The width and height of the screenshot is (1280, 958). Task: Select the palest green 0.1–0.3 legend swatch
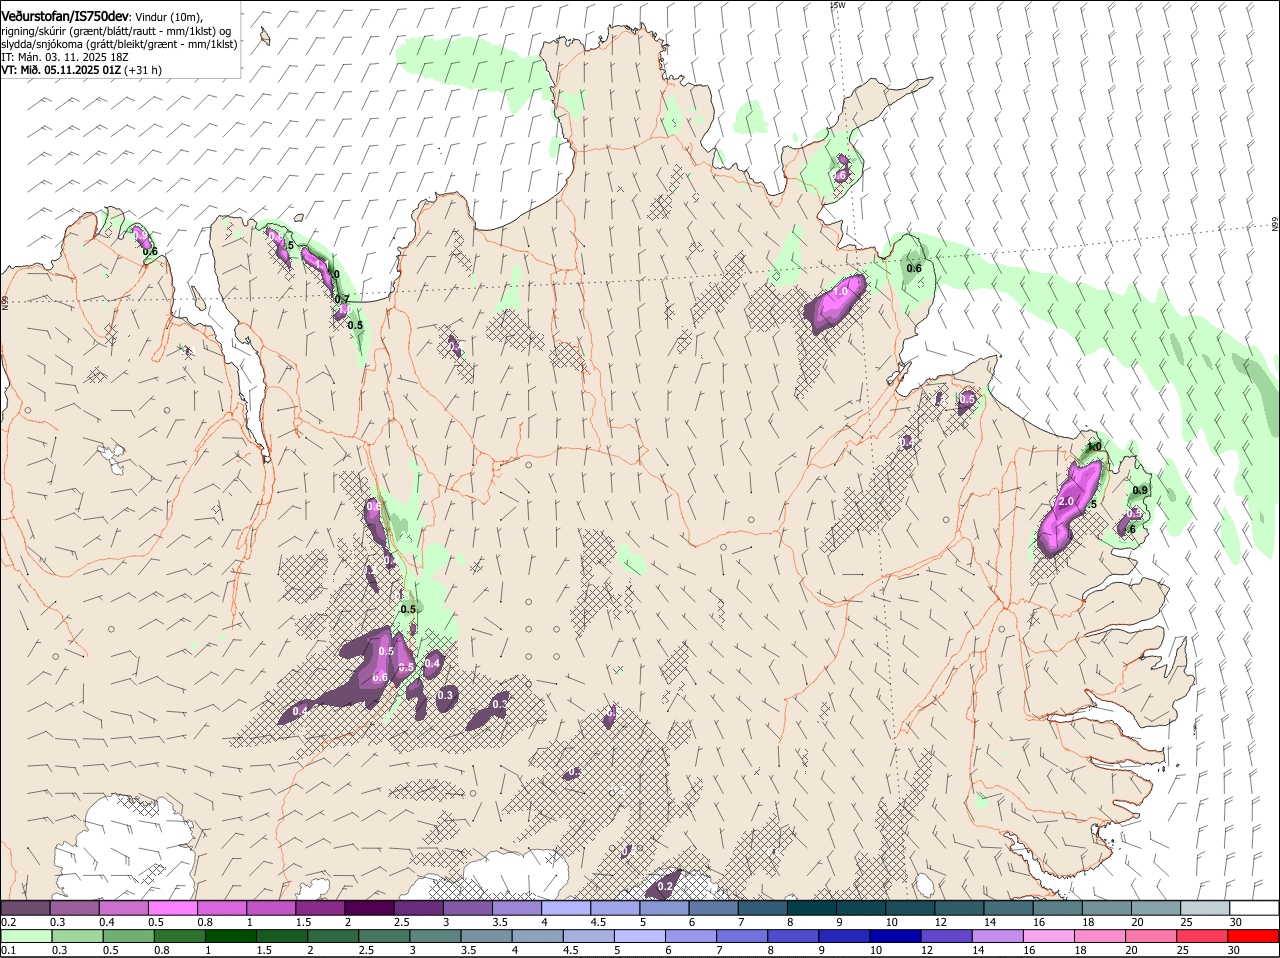(27, 936)
